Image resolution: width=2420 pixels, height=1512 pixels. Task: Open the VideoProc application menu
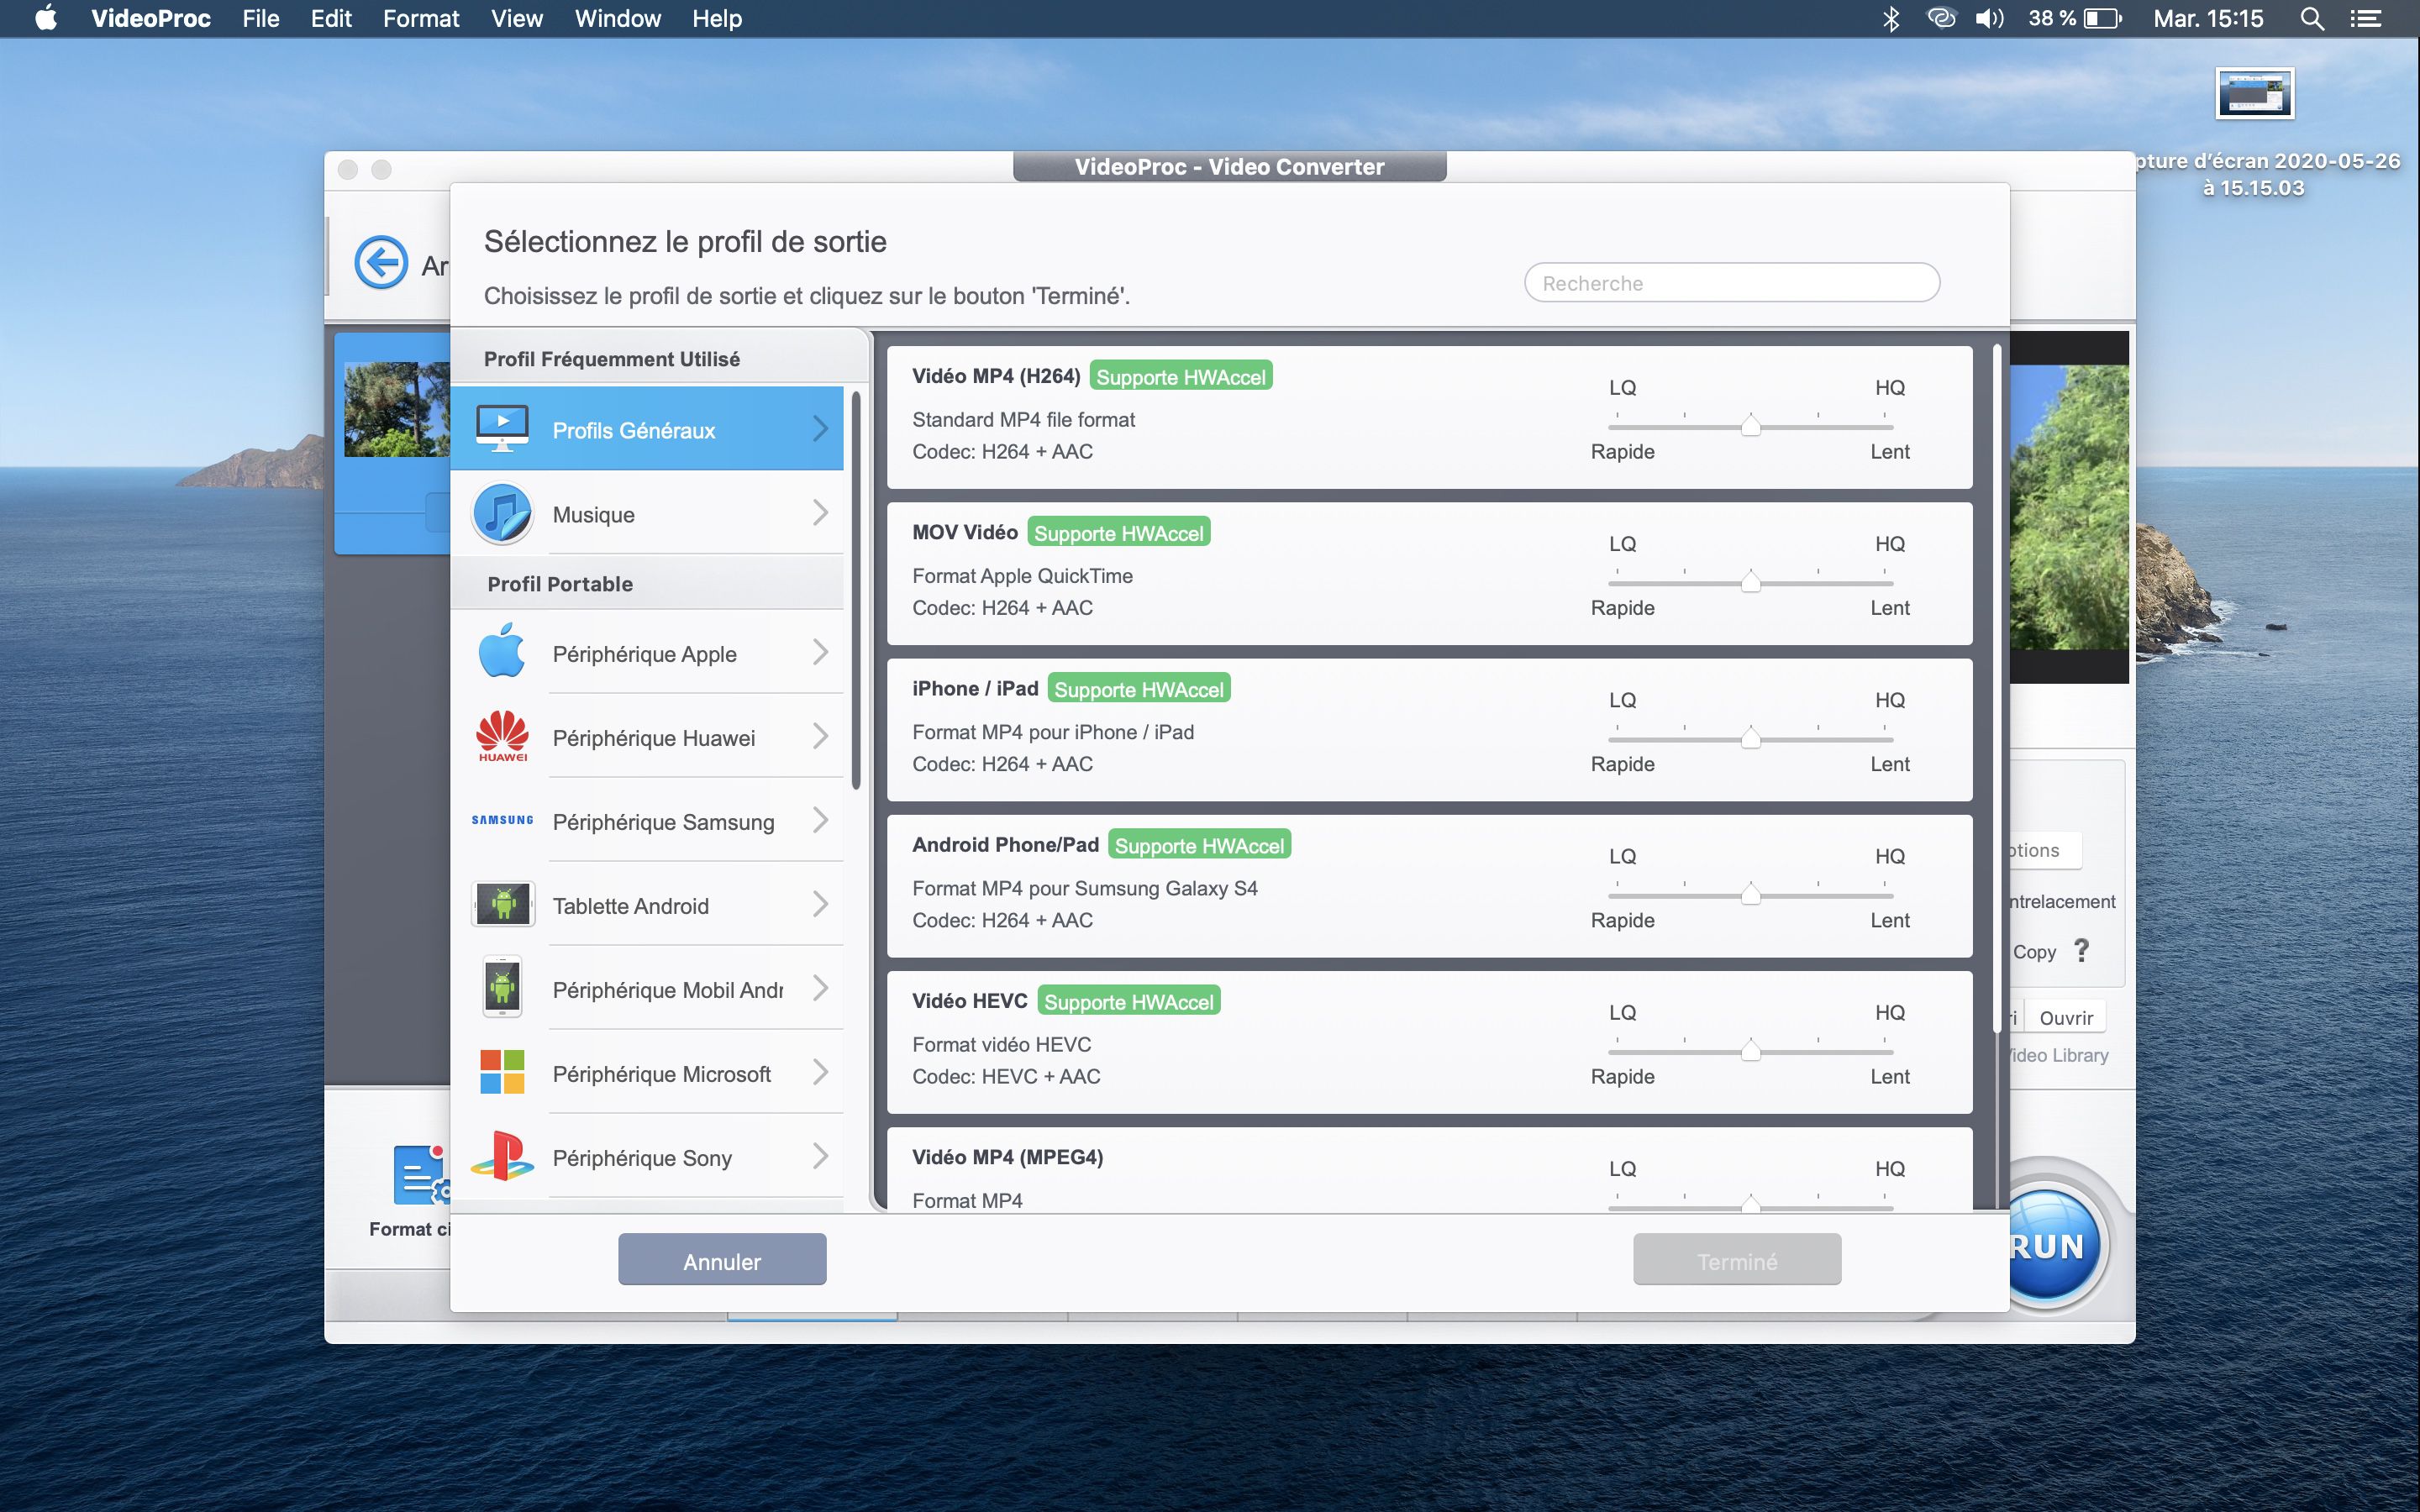[x=151, y=18]
